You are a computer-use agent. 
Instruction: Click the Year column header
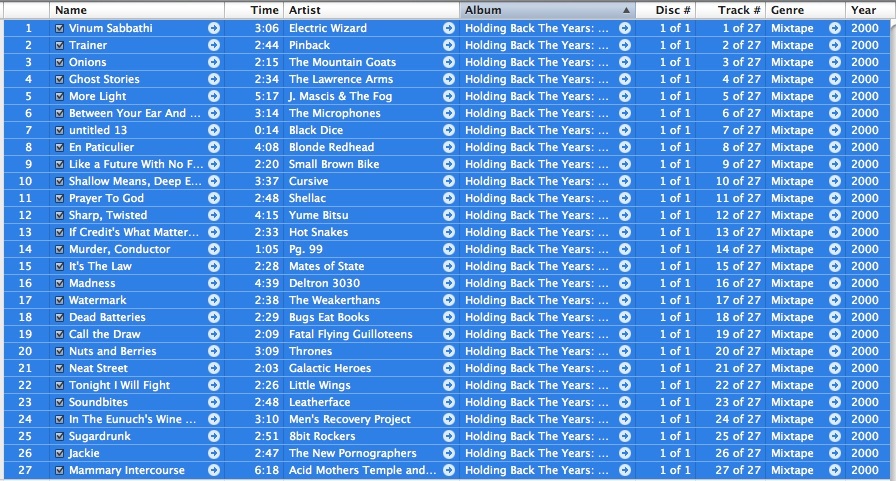864,10
